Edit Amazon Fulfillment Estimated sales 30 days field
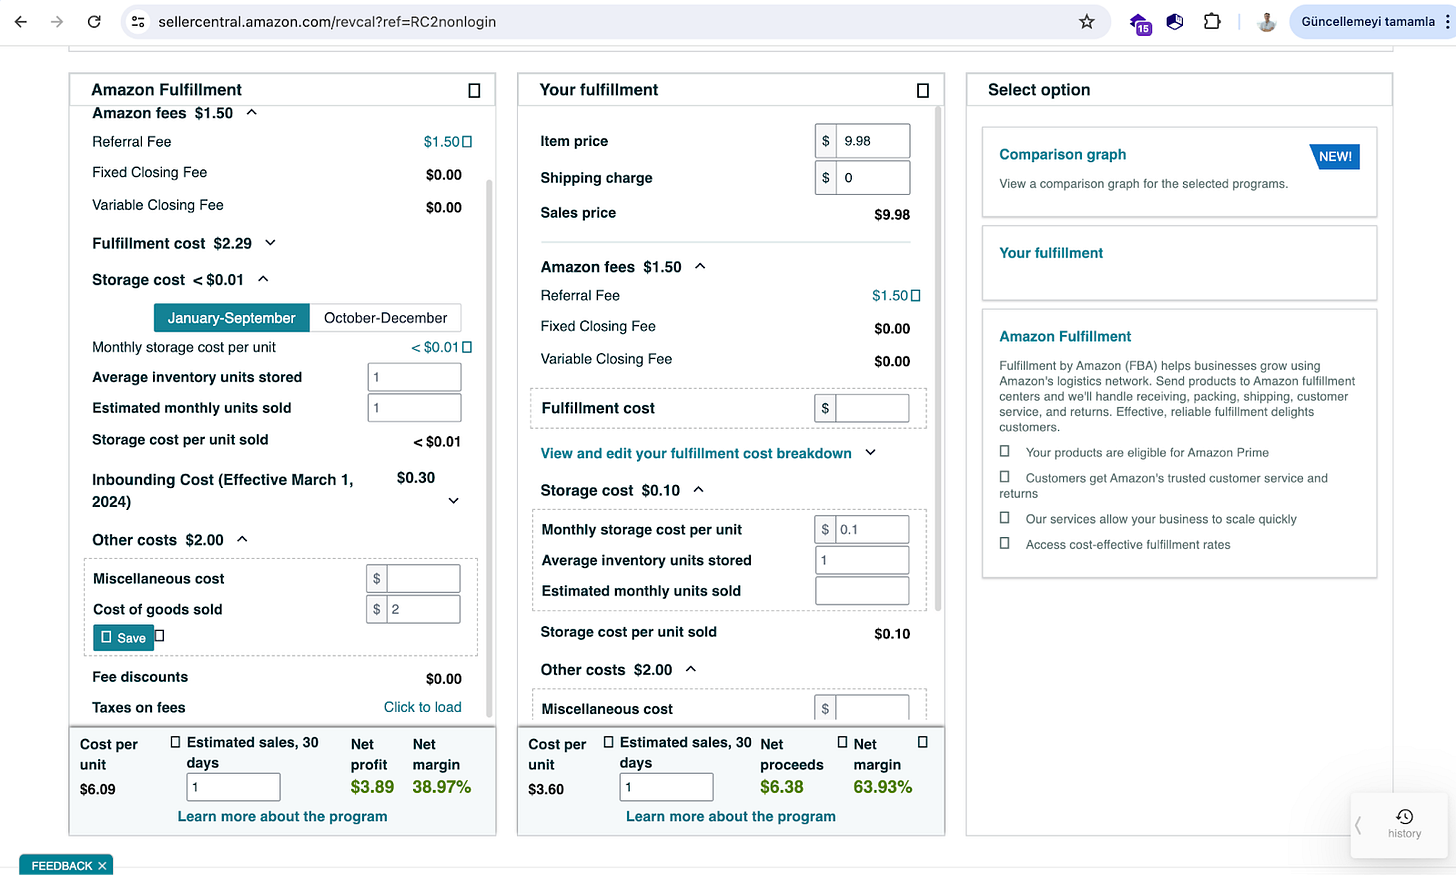This screenshot has height=875, width=1456. [233, 787]
